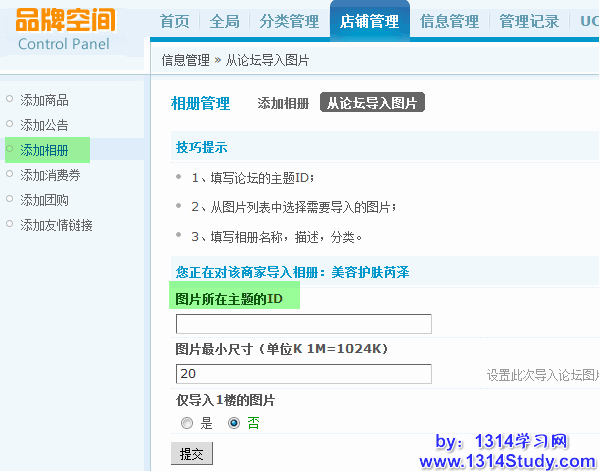Select 添加相册 in the sidebar
Viewport: 600px width, 471px height.
pos(45,150)
